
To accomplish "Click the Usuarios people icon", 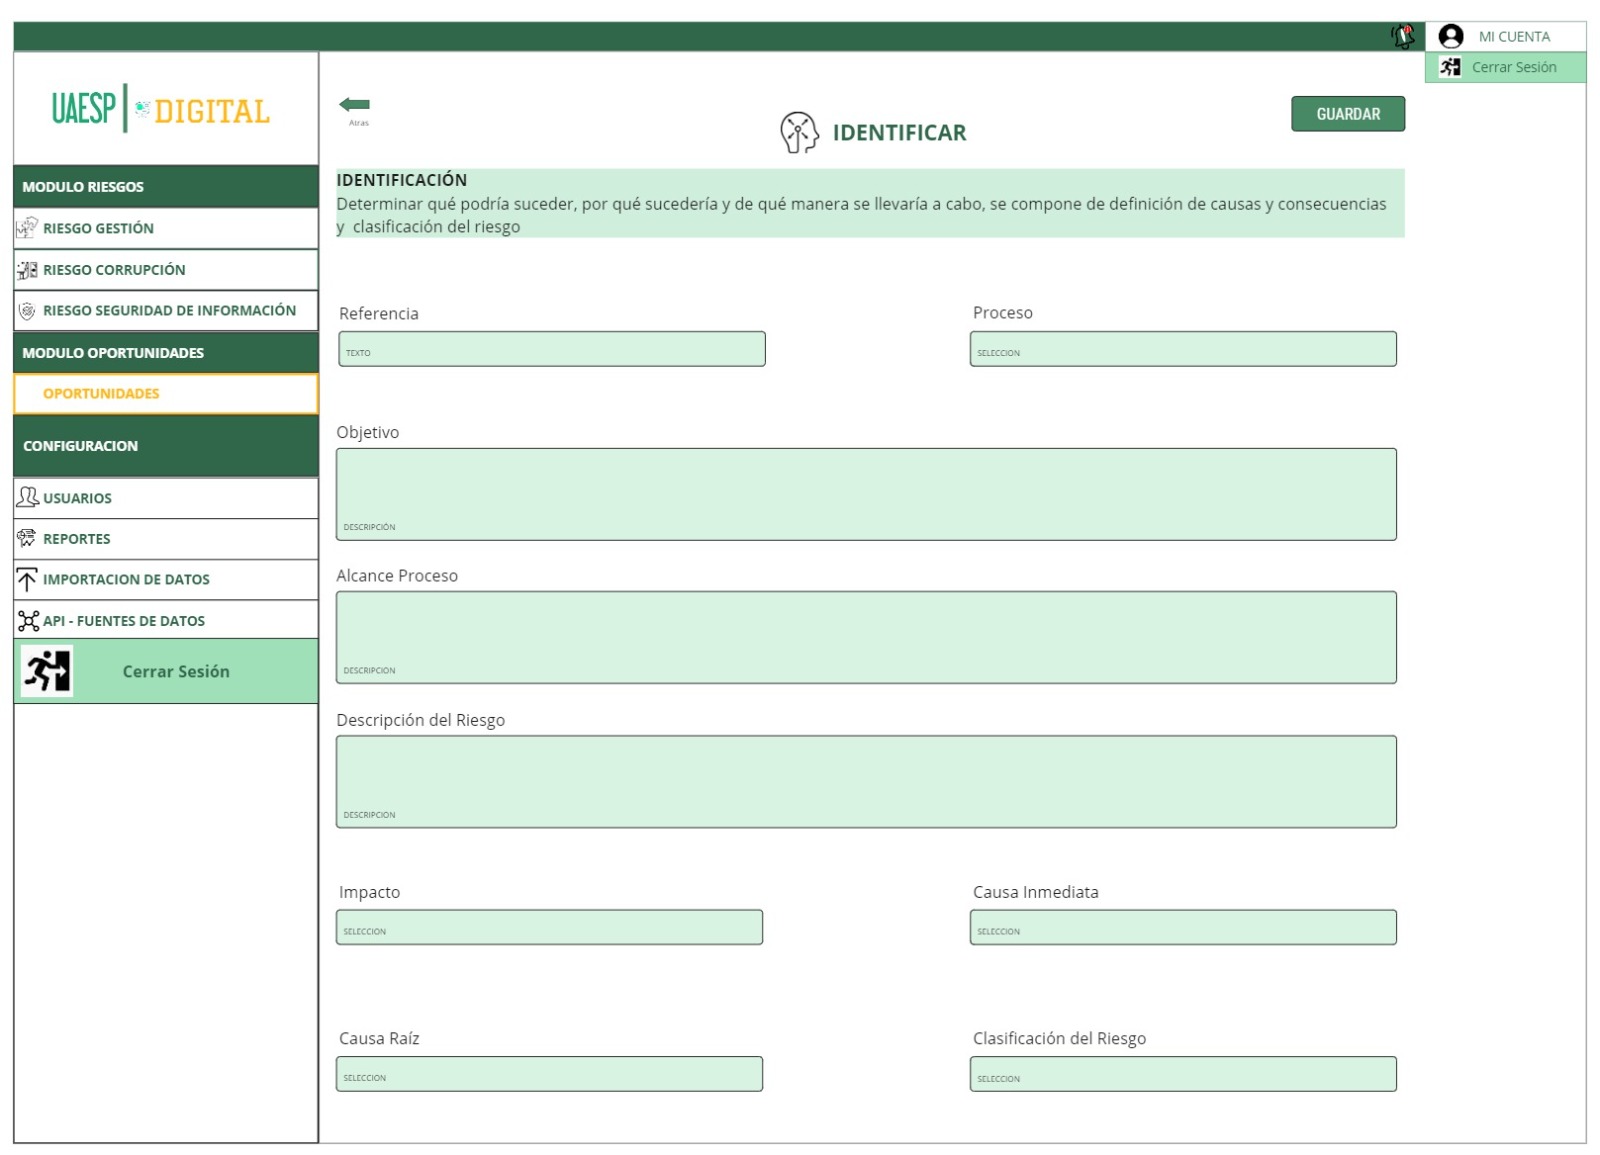I will (x=28, y=497).
